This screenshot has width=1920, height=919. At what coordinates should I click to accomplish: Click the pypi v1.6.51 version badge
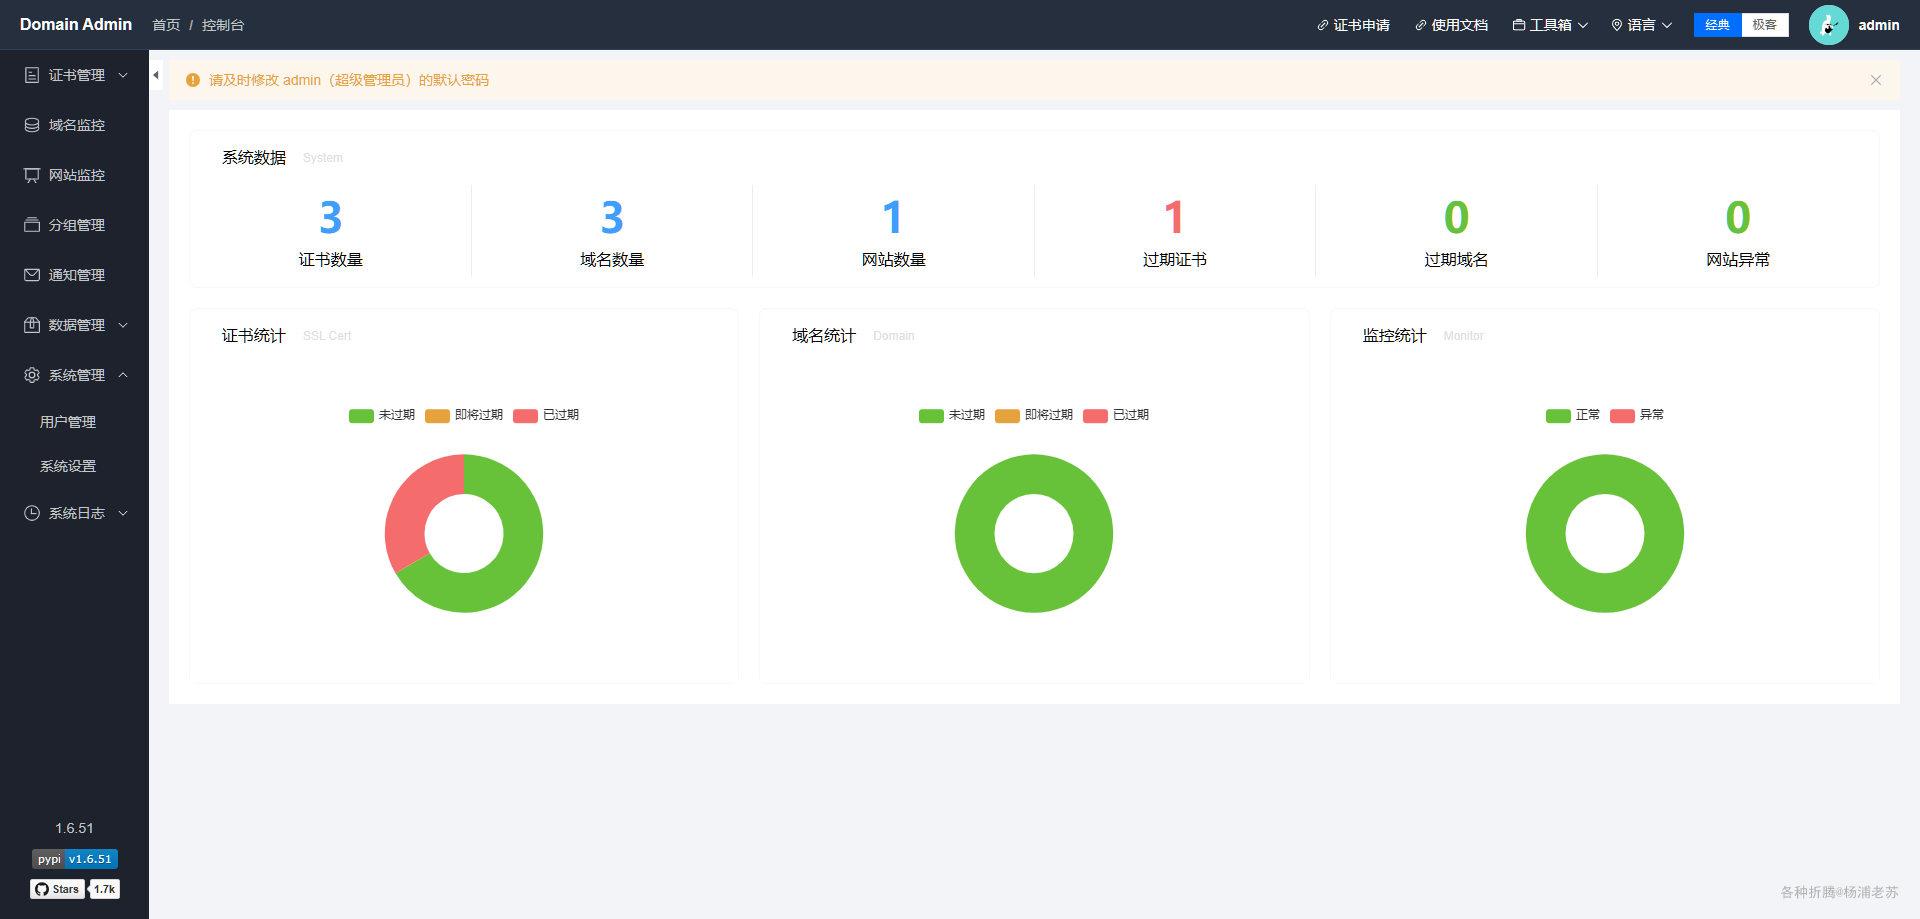pos(75,859)
